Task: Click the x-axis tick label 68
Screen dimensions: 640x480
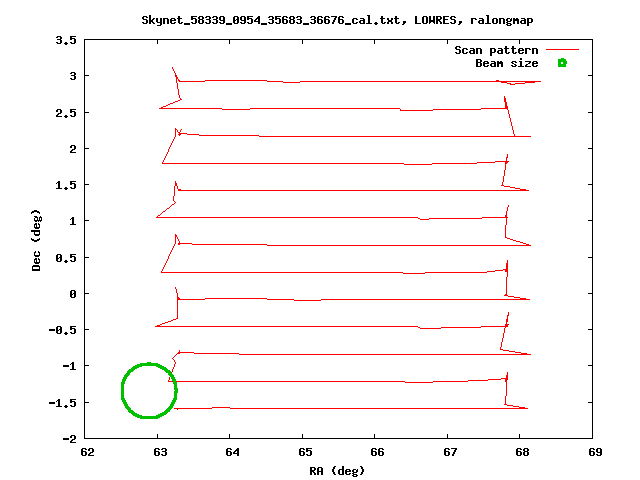Action: point(522,452)
